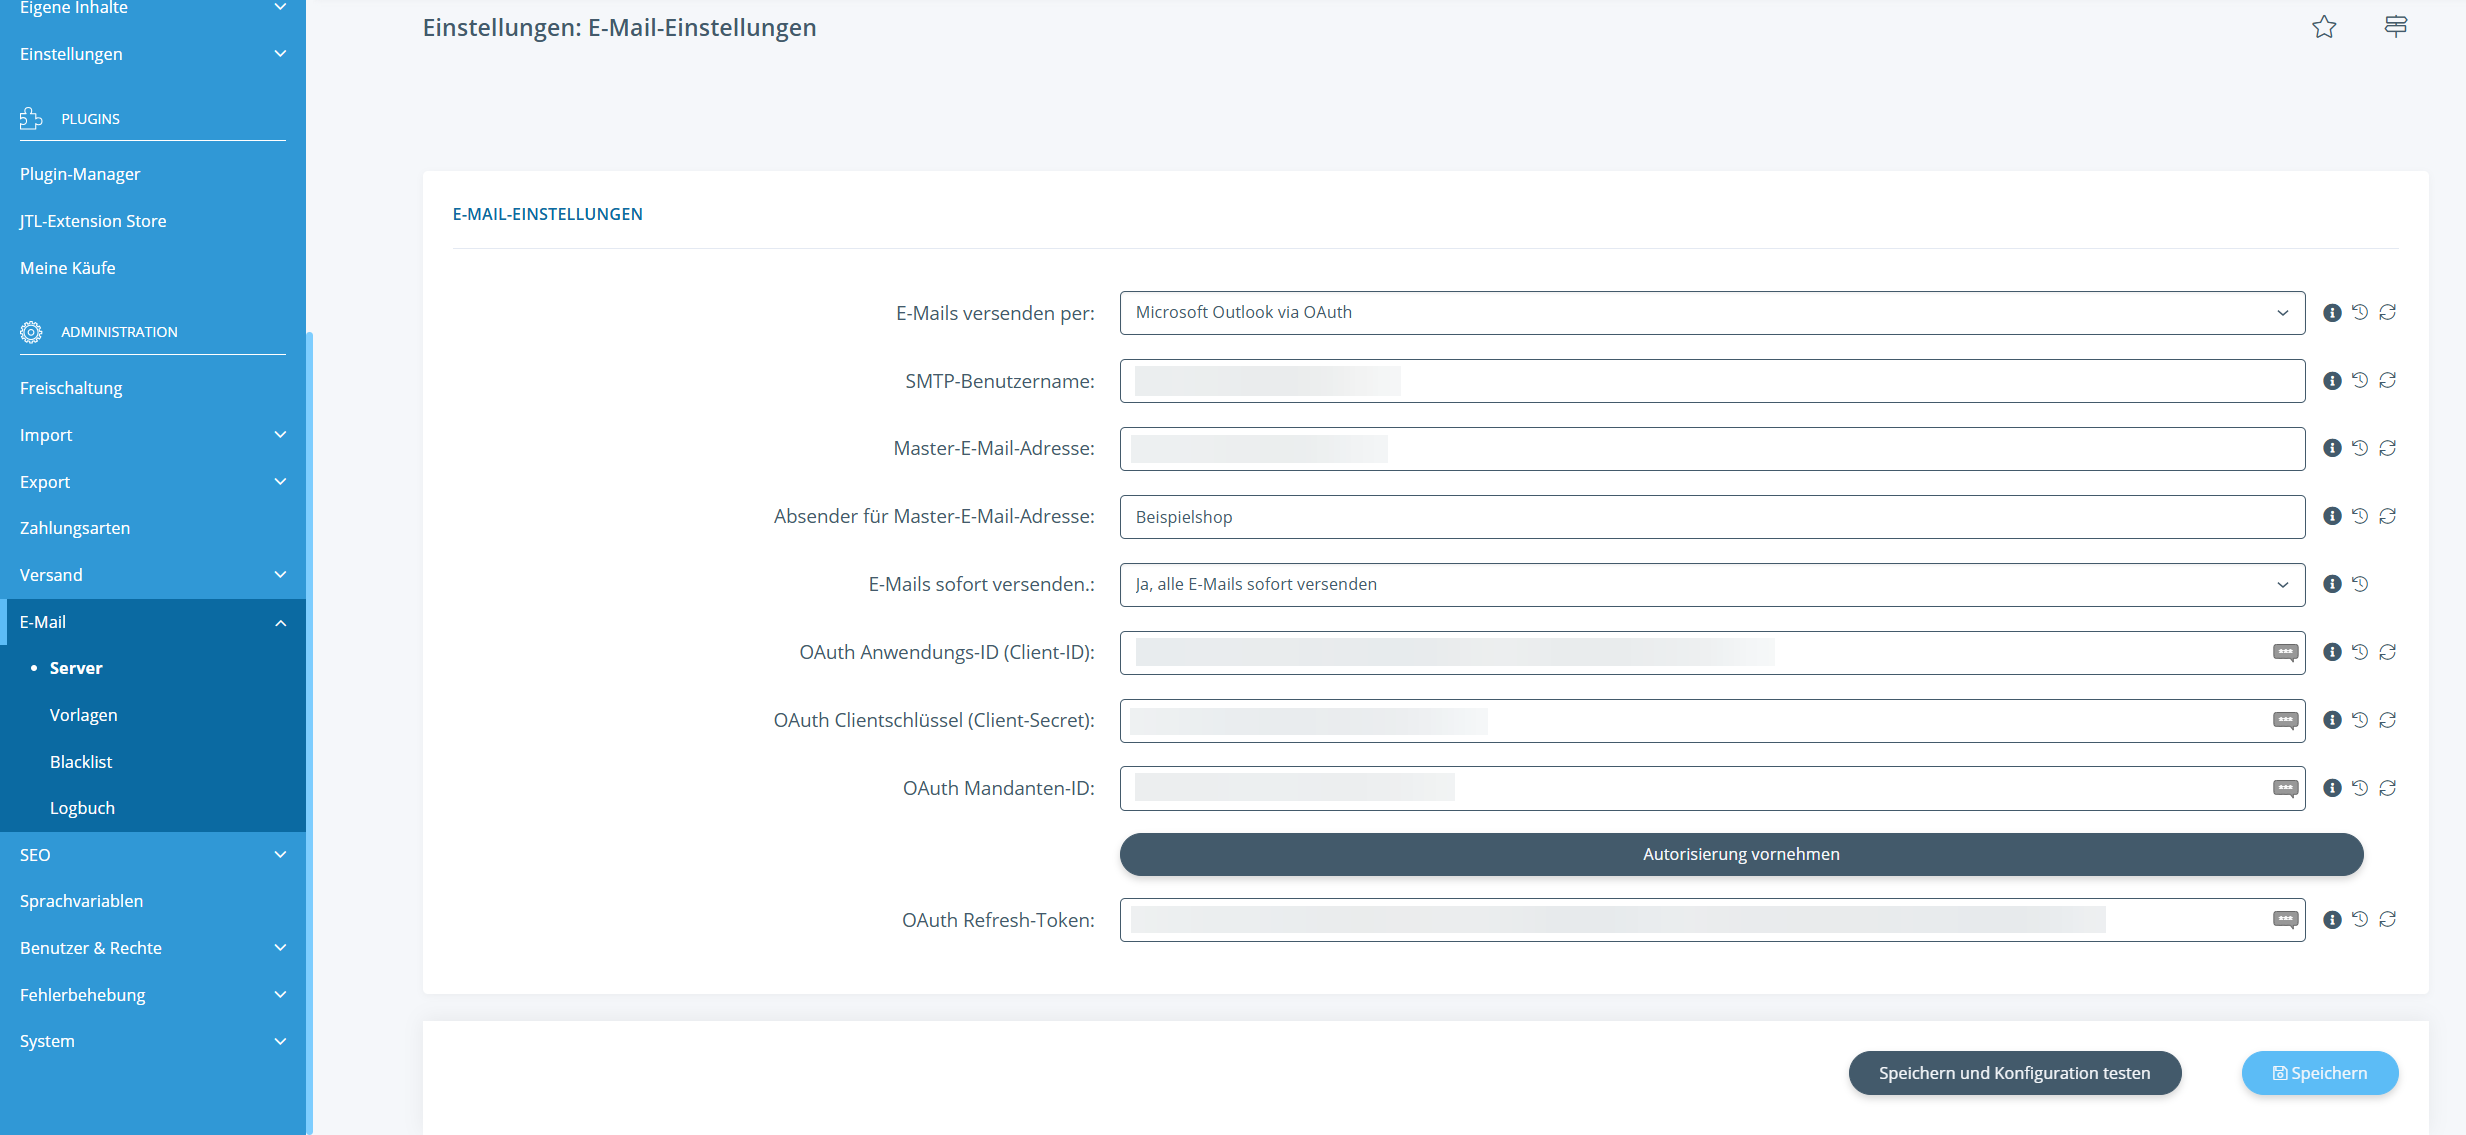Click the Absender für Master-E-Mail-Adresse field

pos(1712,517)
